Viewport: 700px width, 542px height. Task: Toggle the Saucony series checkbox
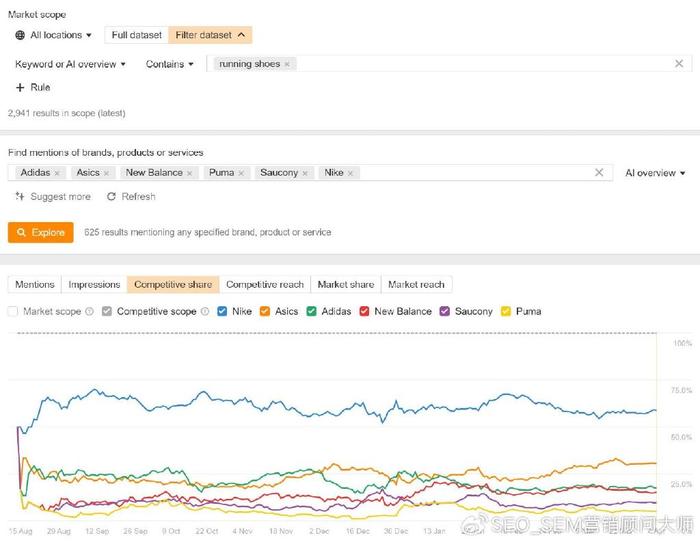(x=445, y=311)
